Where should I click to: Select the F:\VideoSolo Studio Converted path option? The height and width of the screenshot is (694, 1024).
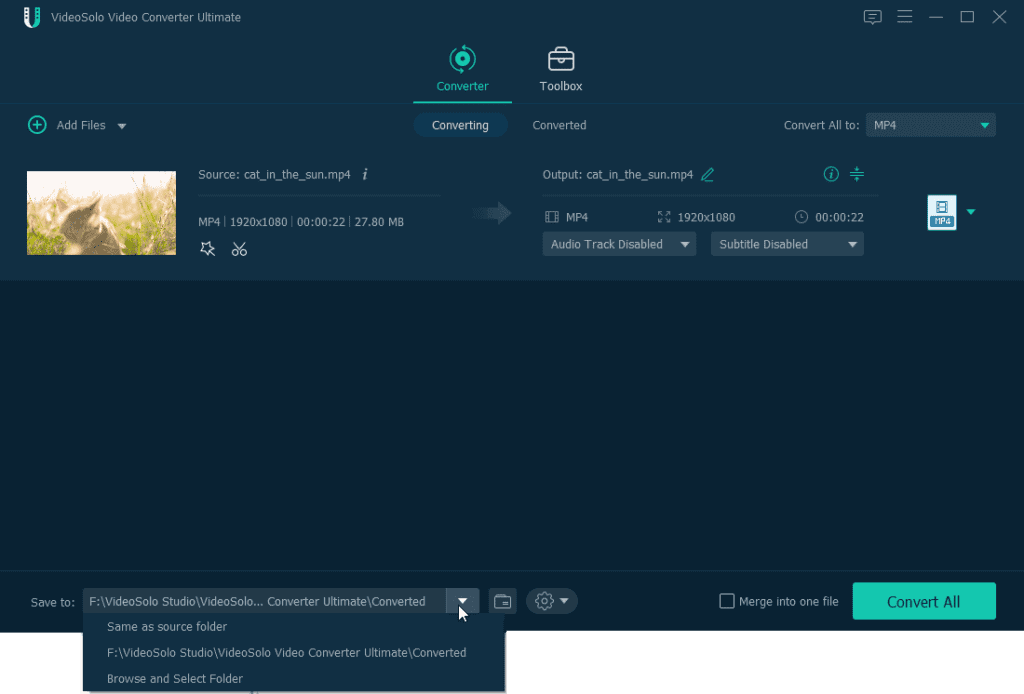tap(294, 653)
